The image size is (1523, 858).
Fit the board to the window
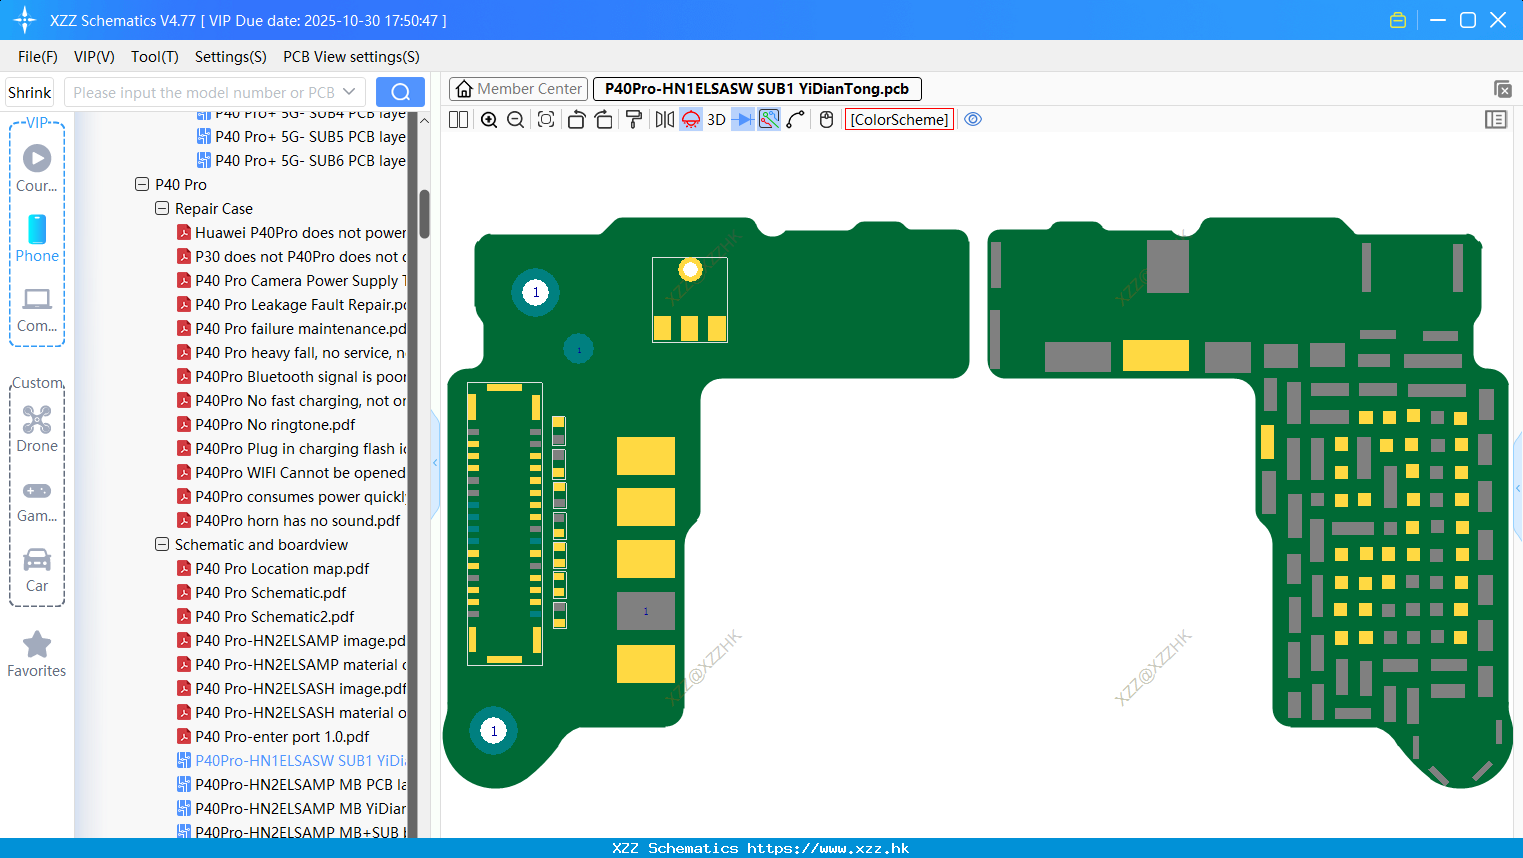(x=546, y=120)
